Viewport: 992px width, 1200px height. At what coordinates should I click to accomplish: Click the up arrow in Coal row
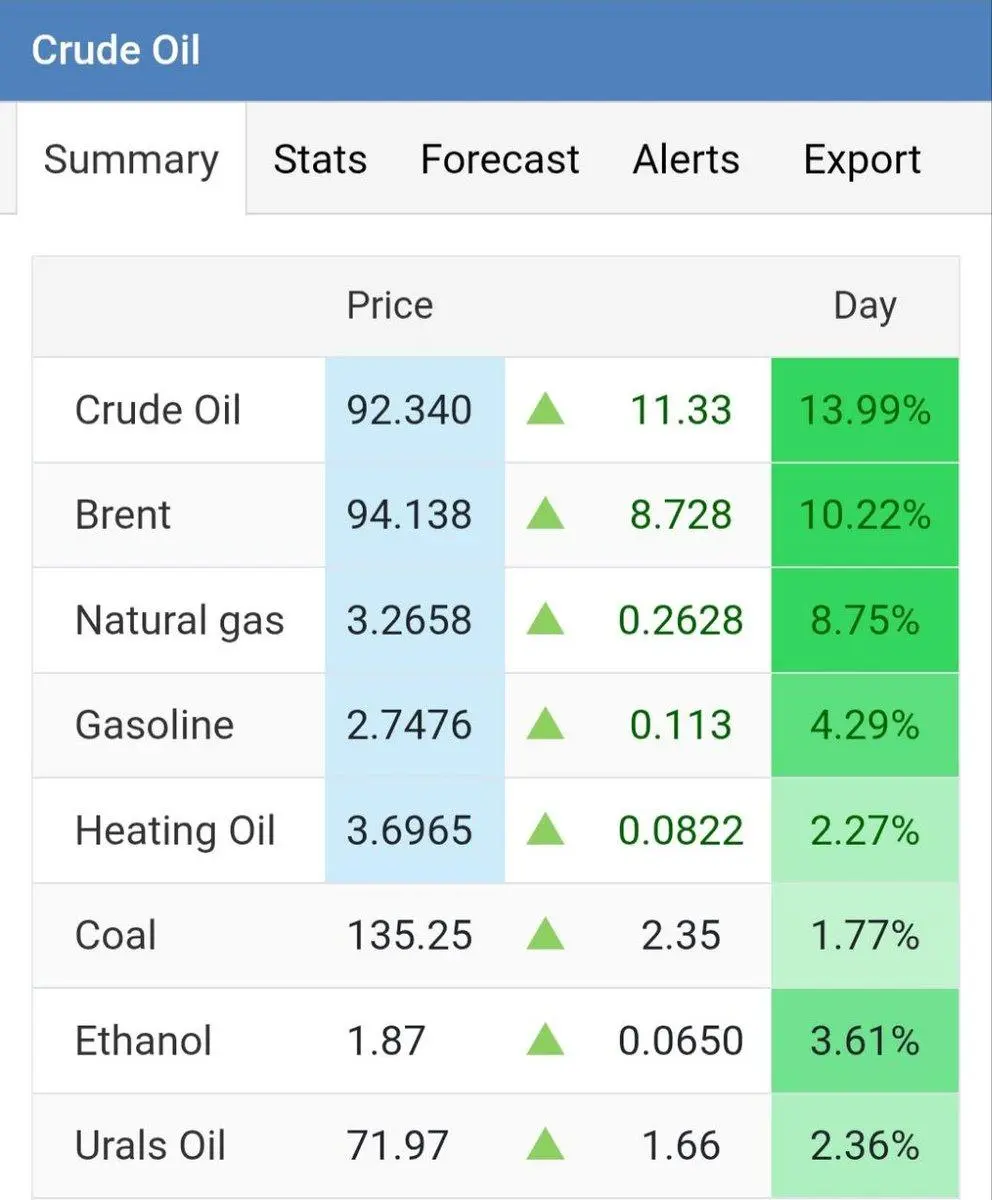coord(545,936)
